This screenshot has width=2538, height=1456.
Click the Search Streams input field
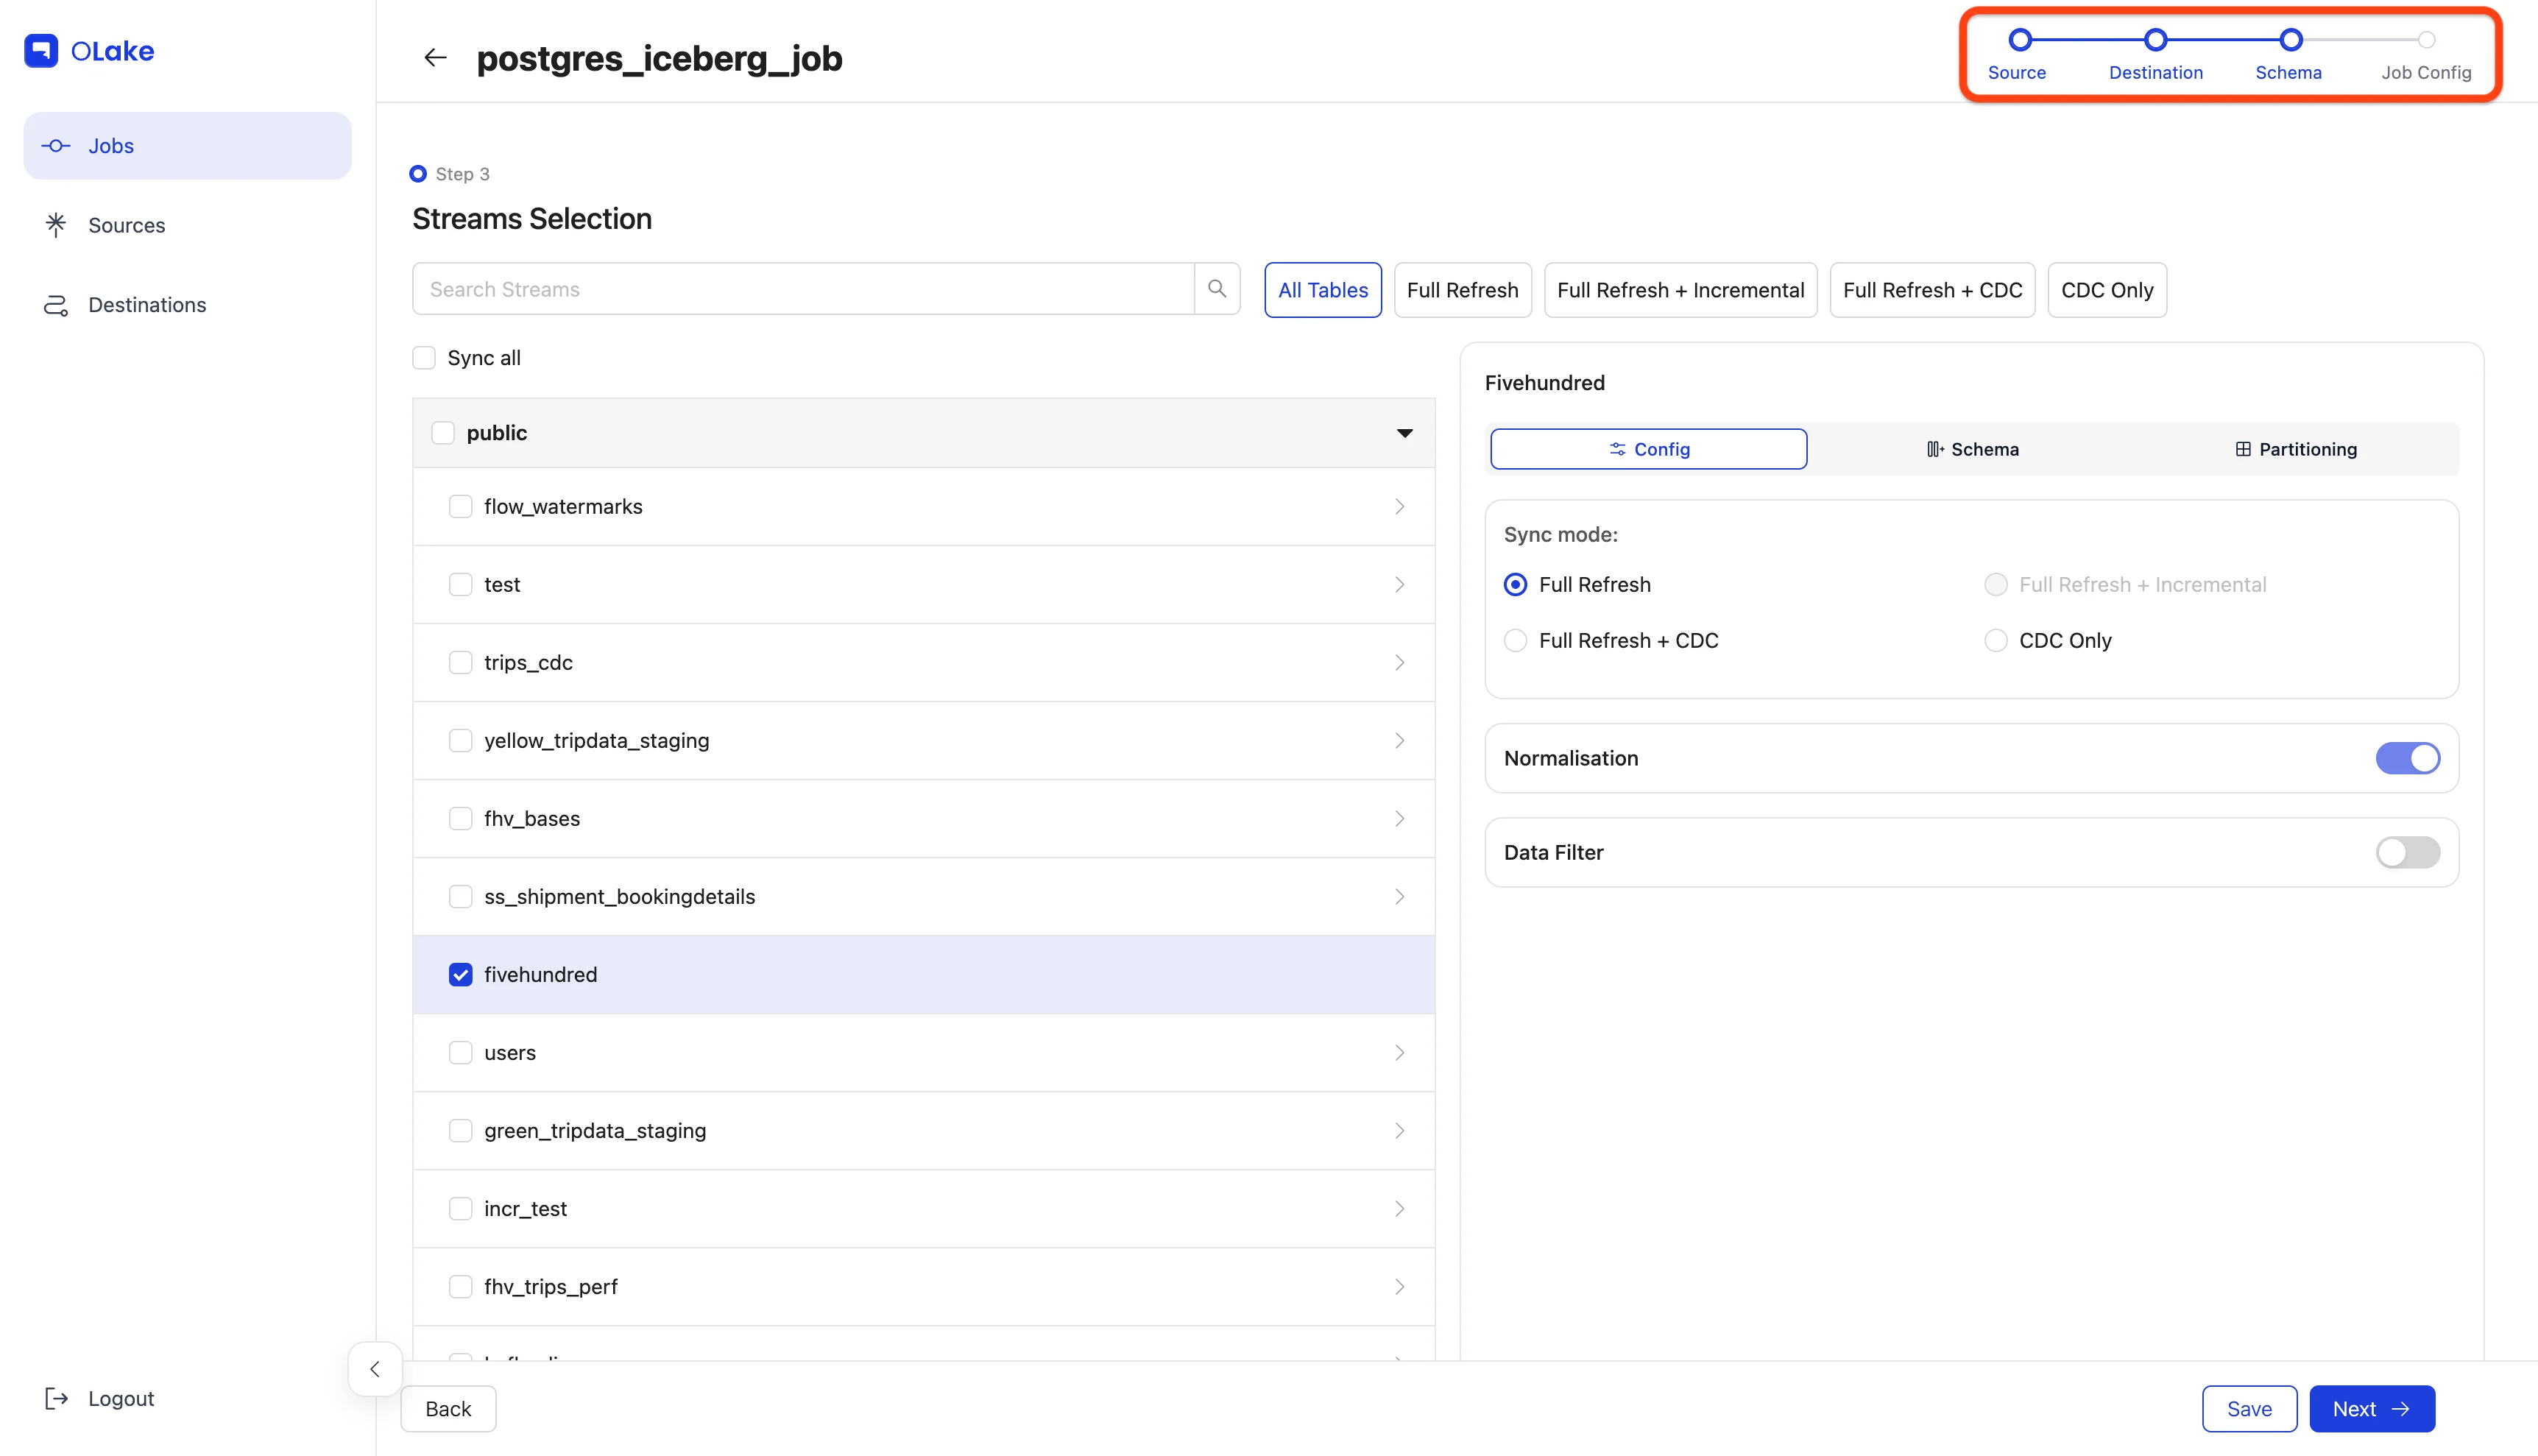pos(803,289)
